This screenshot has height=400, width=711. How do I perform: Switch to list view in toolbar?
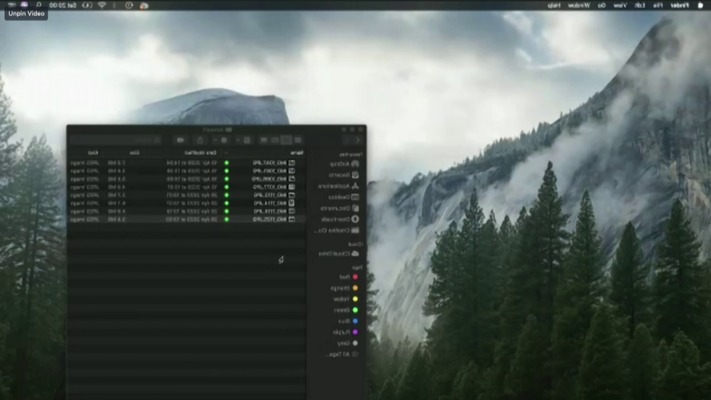[286, 140]
